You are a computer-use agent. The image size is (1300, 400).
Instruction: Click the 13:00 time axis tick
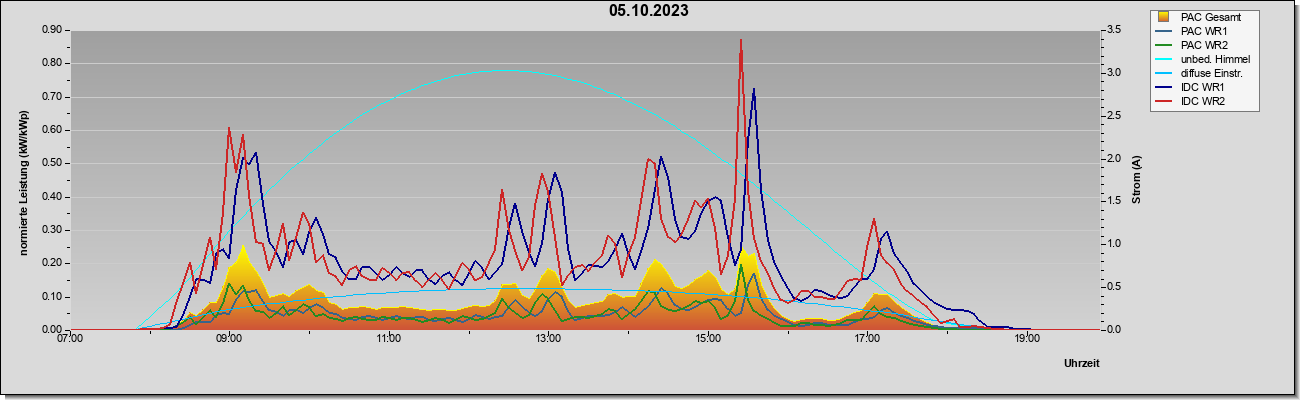click(548, 339)
